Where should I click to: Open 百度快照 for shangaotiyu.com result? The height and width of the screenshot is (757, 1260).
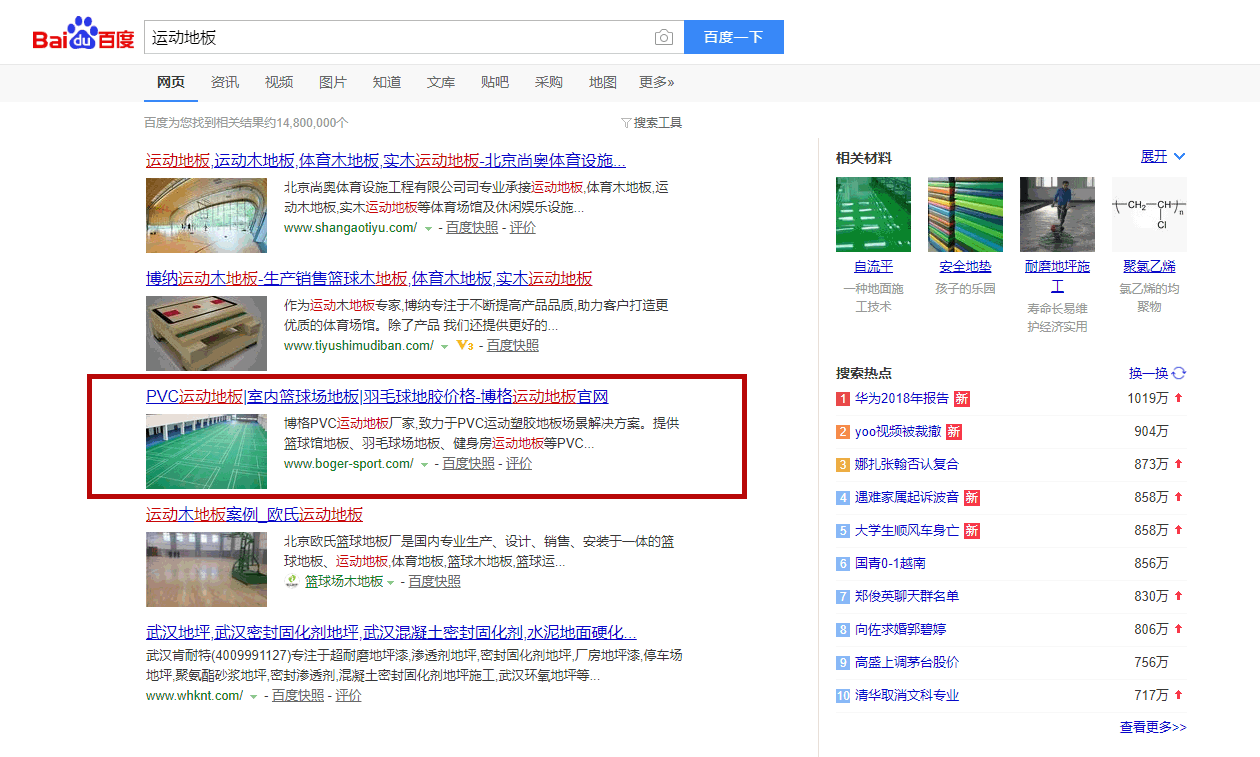click(472, 228)
